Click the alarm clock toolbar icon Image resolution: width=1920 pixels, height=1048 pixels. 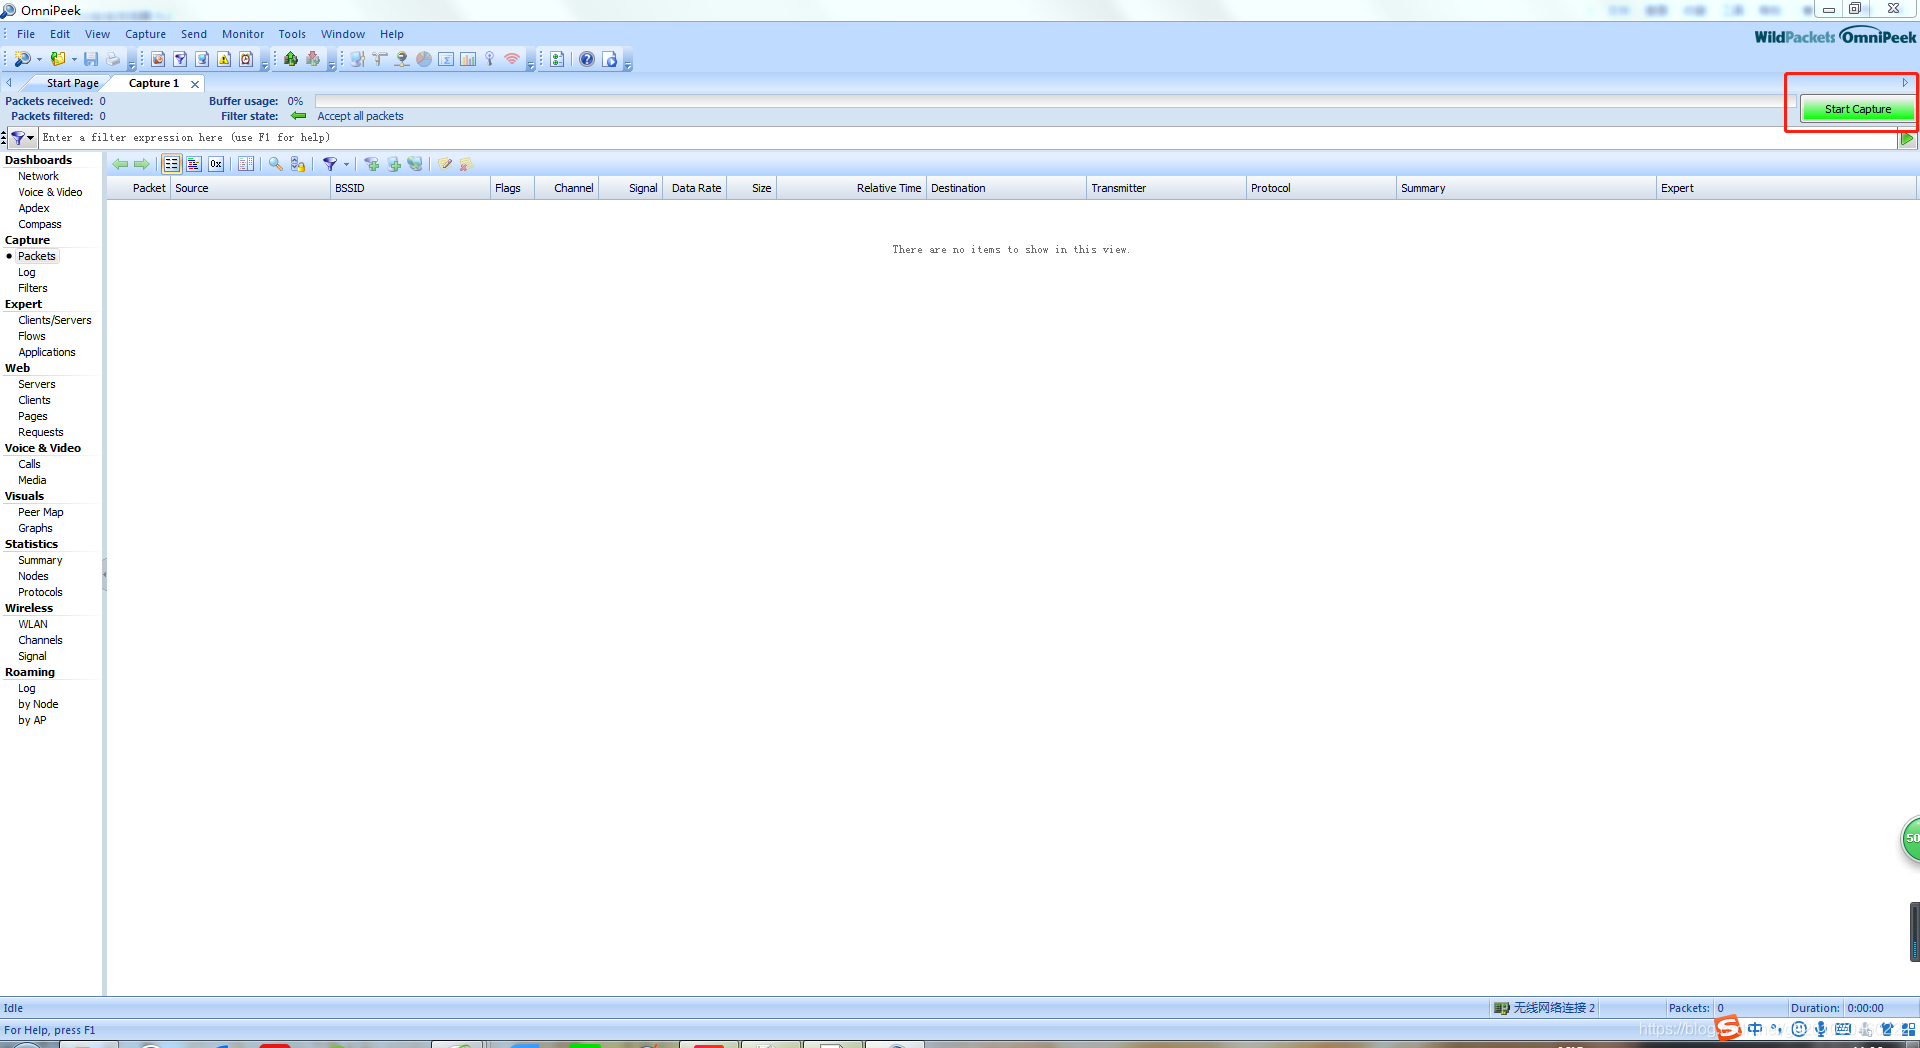click(x=246, y=59)
